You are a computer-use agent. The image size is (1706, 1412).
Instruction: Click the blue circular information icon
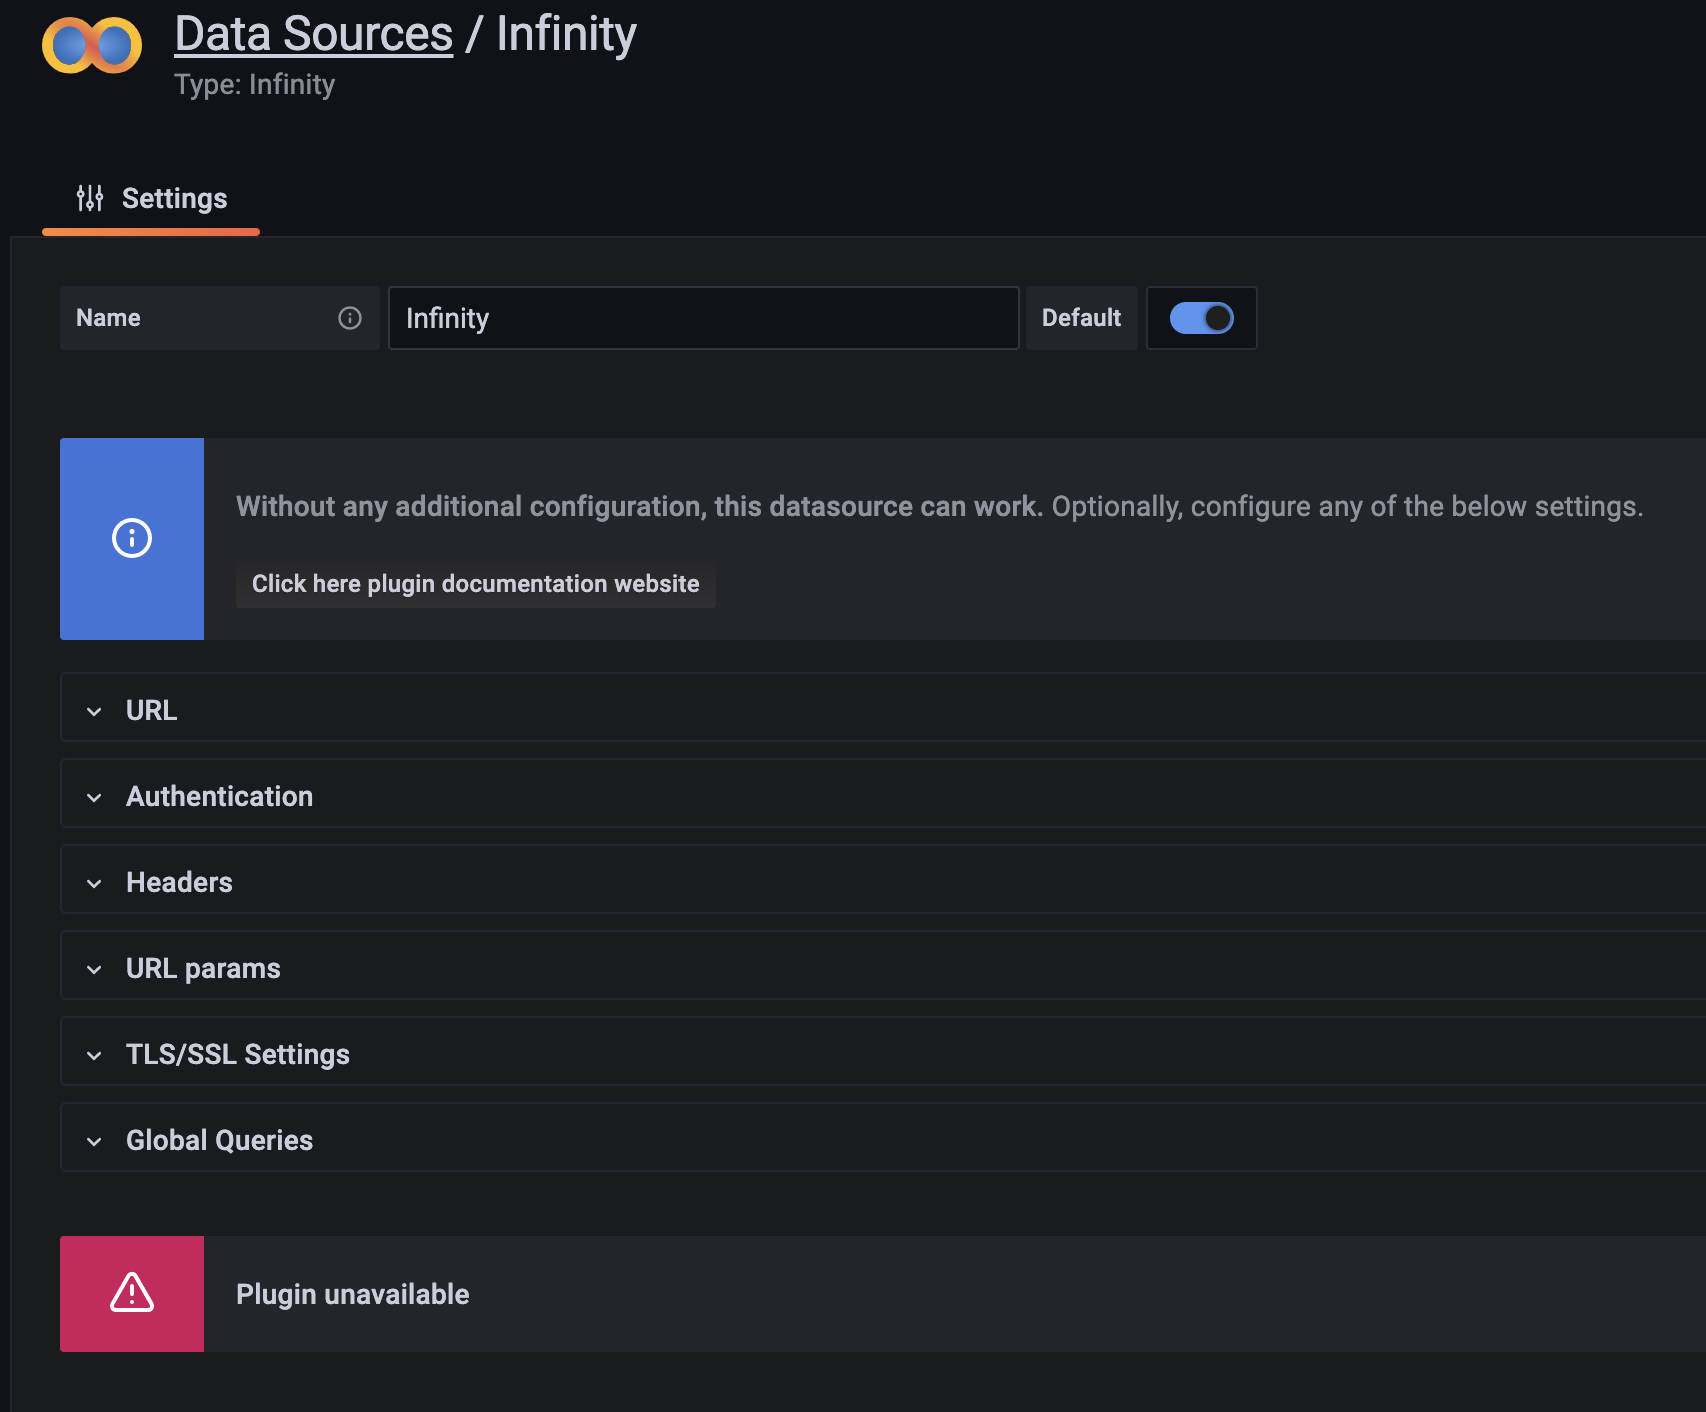point(131,538)
